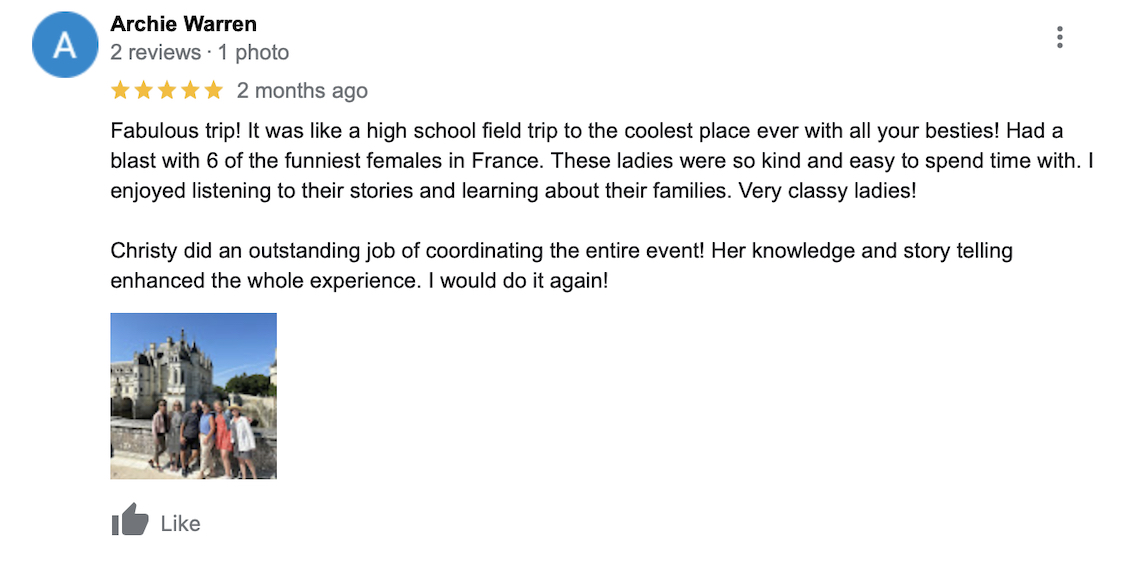Click the third gold rating star

click(167, 91)
